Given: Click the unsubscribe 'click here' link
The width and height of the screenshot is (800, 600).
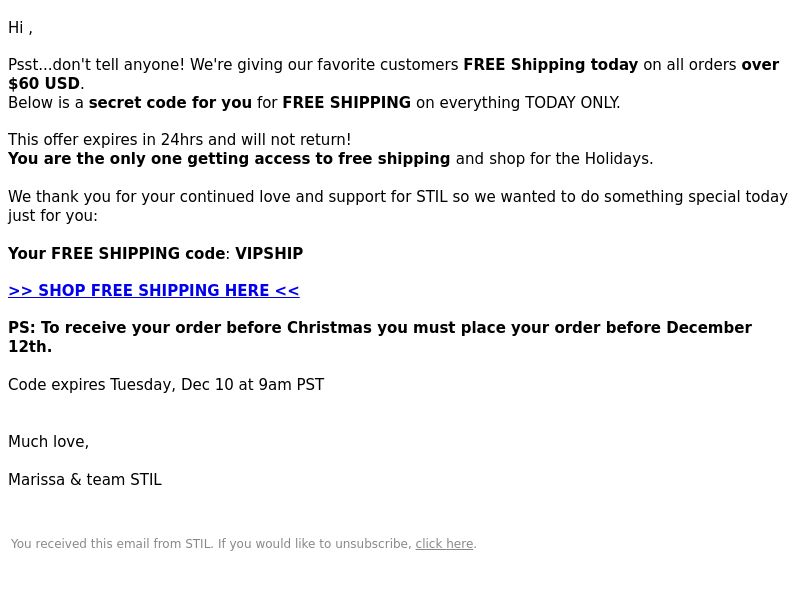Looking at the screenshot, I should 444,544.
